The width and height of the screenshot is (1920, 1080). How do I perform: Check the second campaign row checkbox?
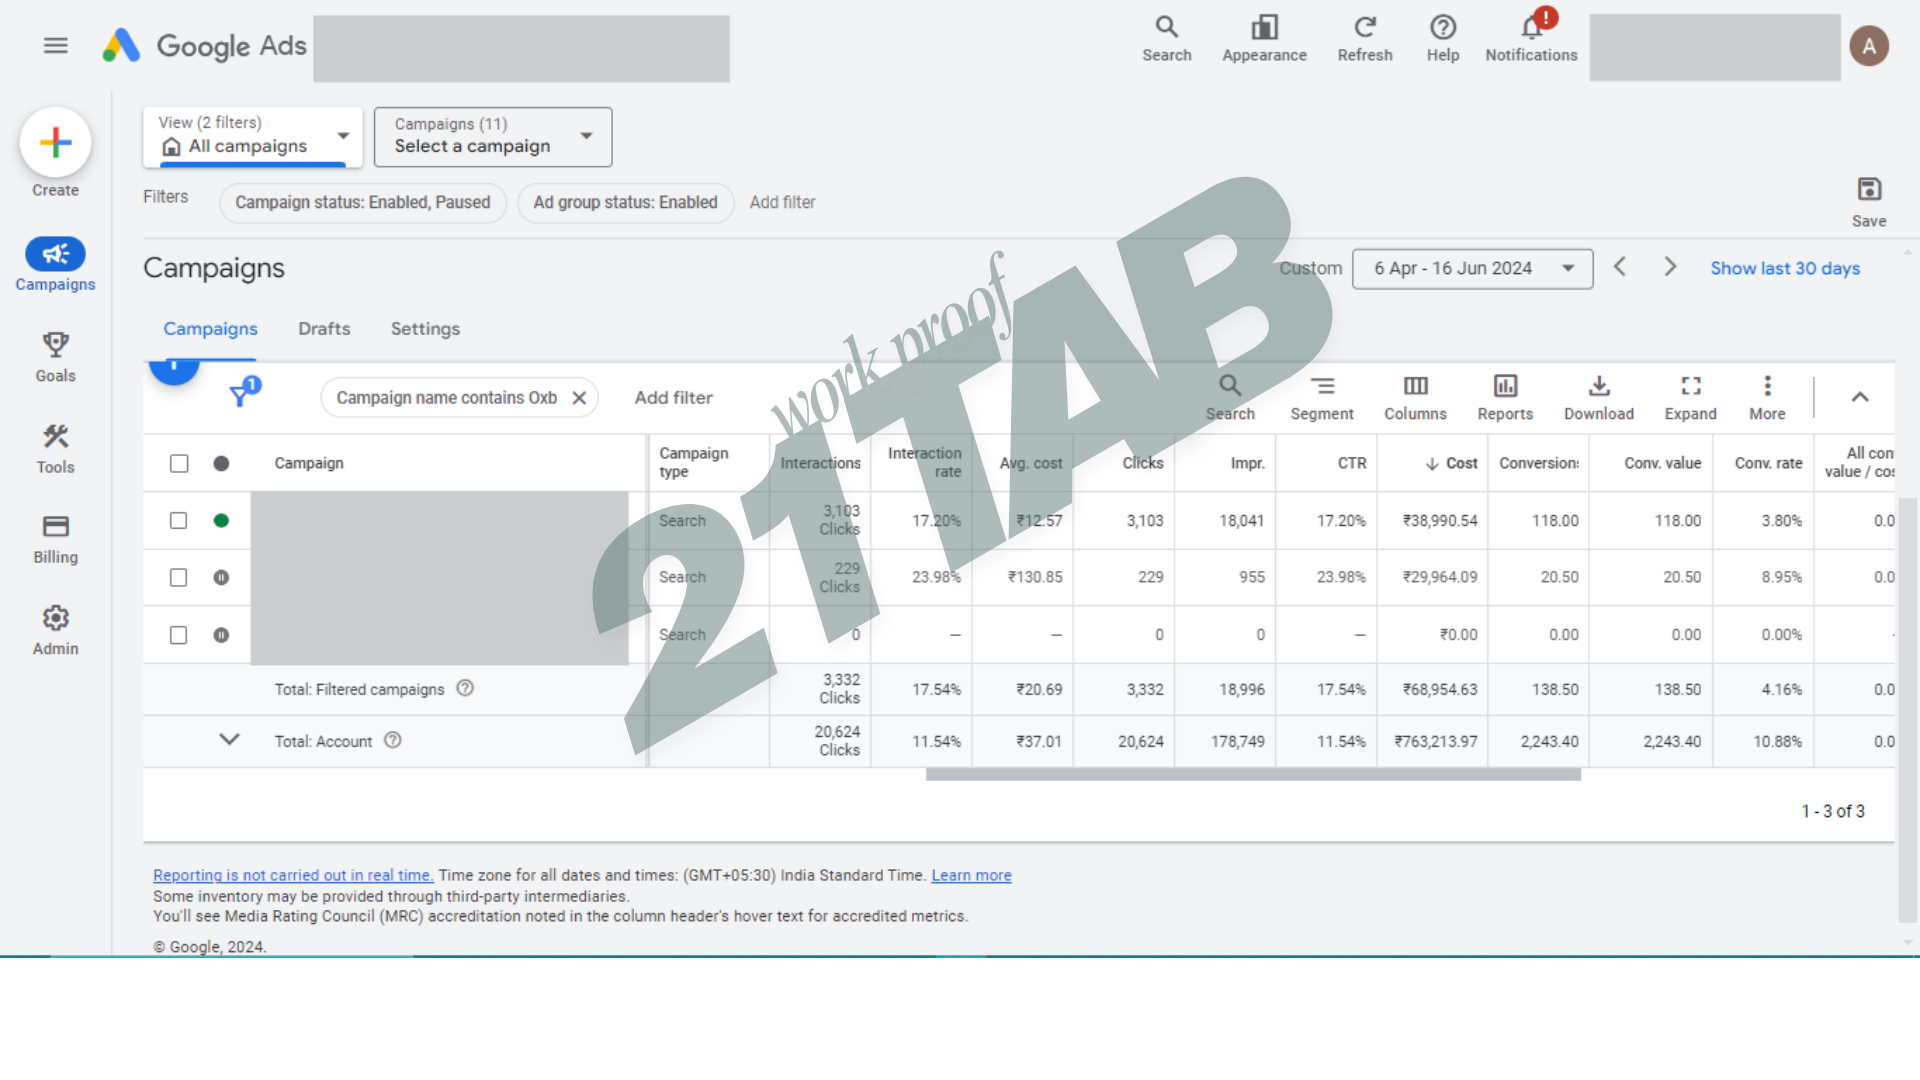point(179,578)
